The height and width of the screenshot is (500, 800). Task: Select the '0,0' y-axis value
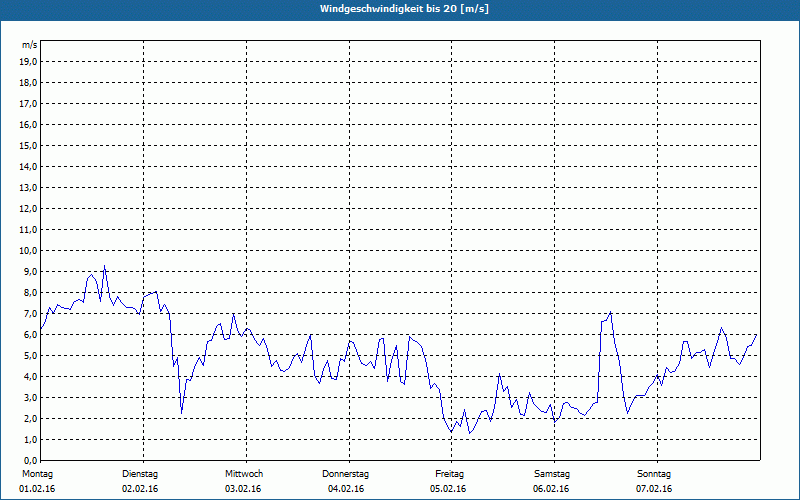pos(31,460)
